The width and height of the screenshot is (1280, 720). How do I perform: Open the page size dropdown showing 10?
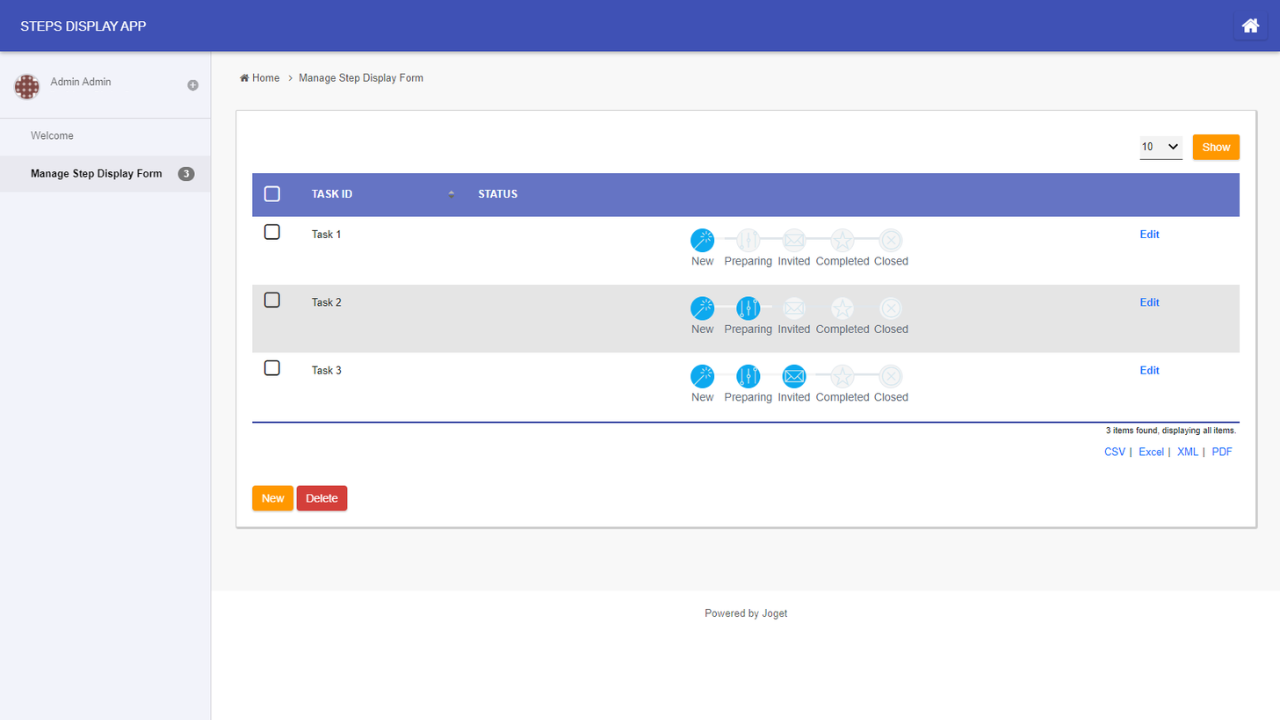(1161, 147)
